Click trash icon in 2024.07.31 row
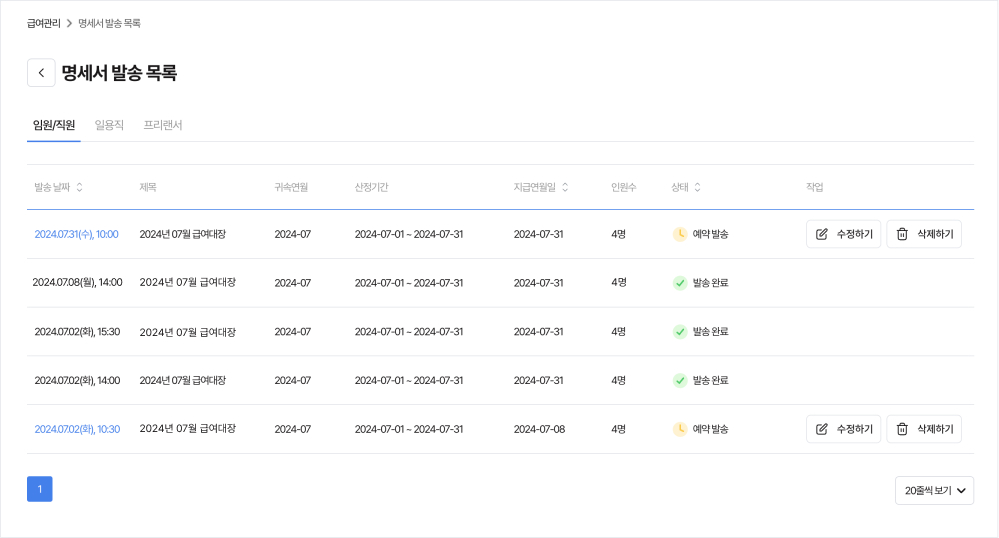Viewport: 999px width, 538px height. click(902, 234)
